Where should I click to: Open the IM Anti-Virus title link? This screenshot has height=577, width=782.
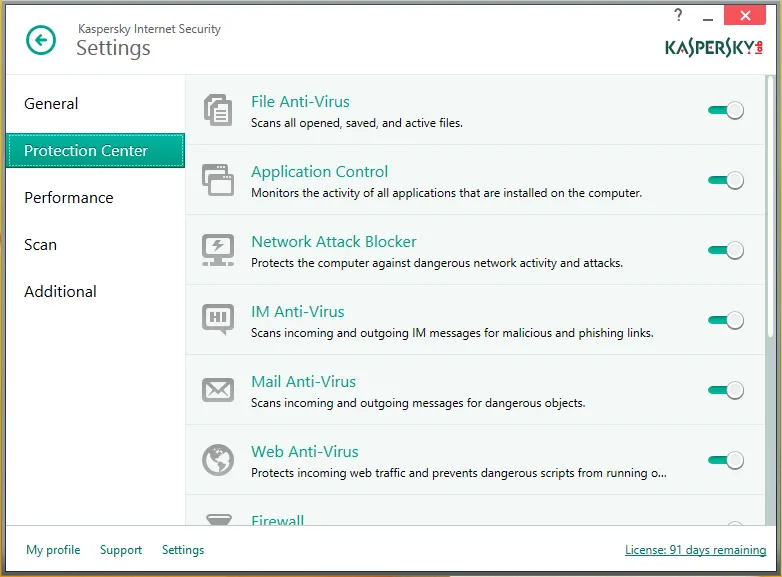point(298,312)
